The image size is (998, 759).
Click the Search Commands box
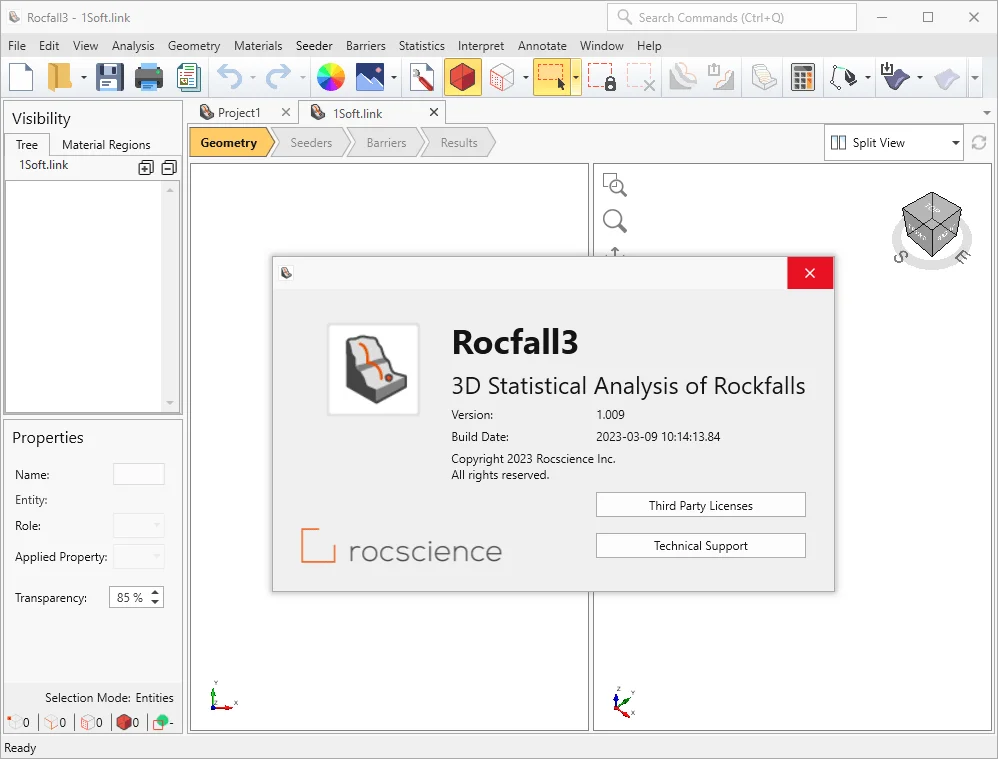point(732,17)
